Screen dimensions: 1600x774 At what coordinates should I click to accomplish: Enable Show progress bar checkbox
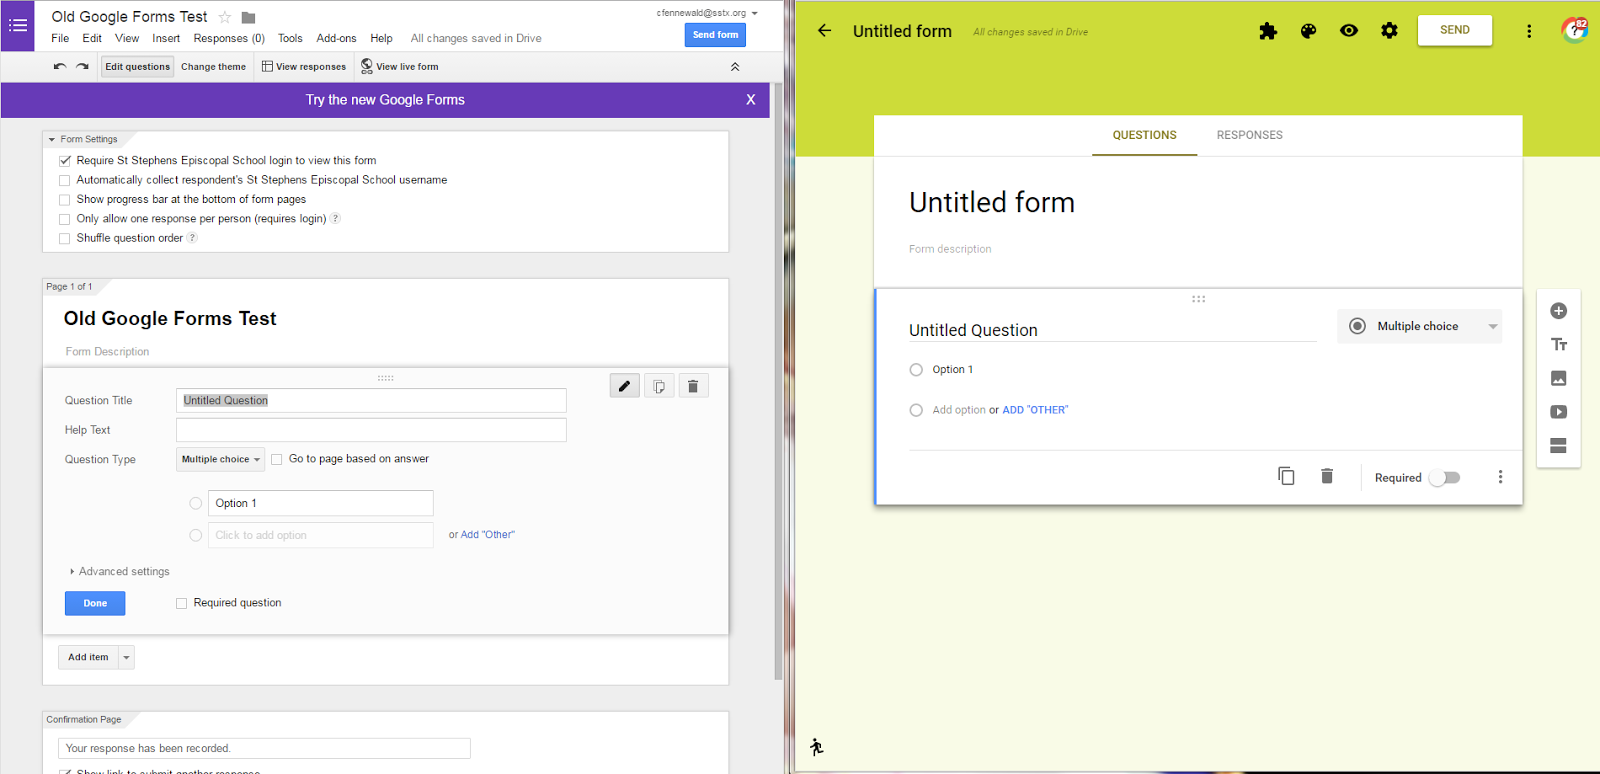(x=65, y=200)
